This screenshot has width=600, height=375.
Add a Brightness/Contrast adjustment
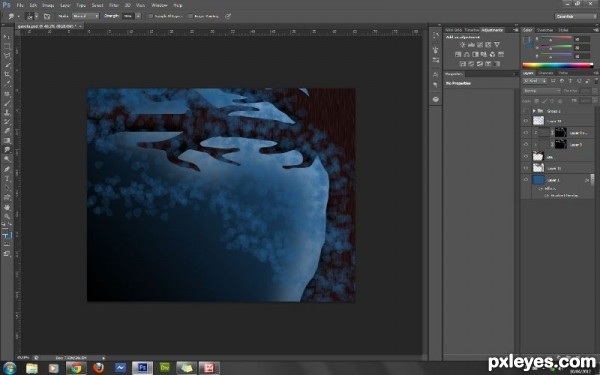pos(462,45)
